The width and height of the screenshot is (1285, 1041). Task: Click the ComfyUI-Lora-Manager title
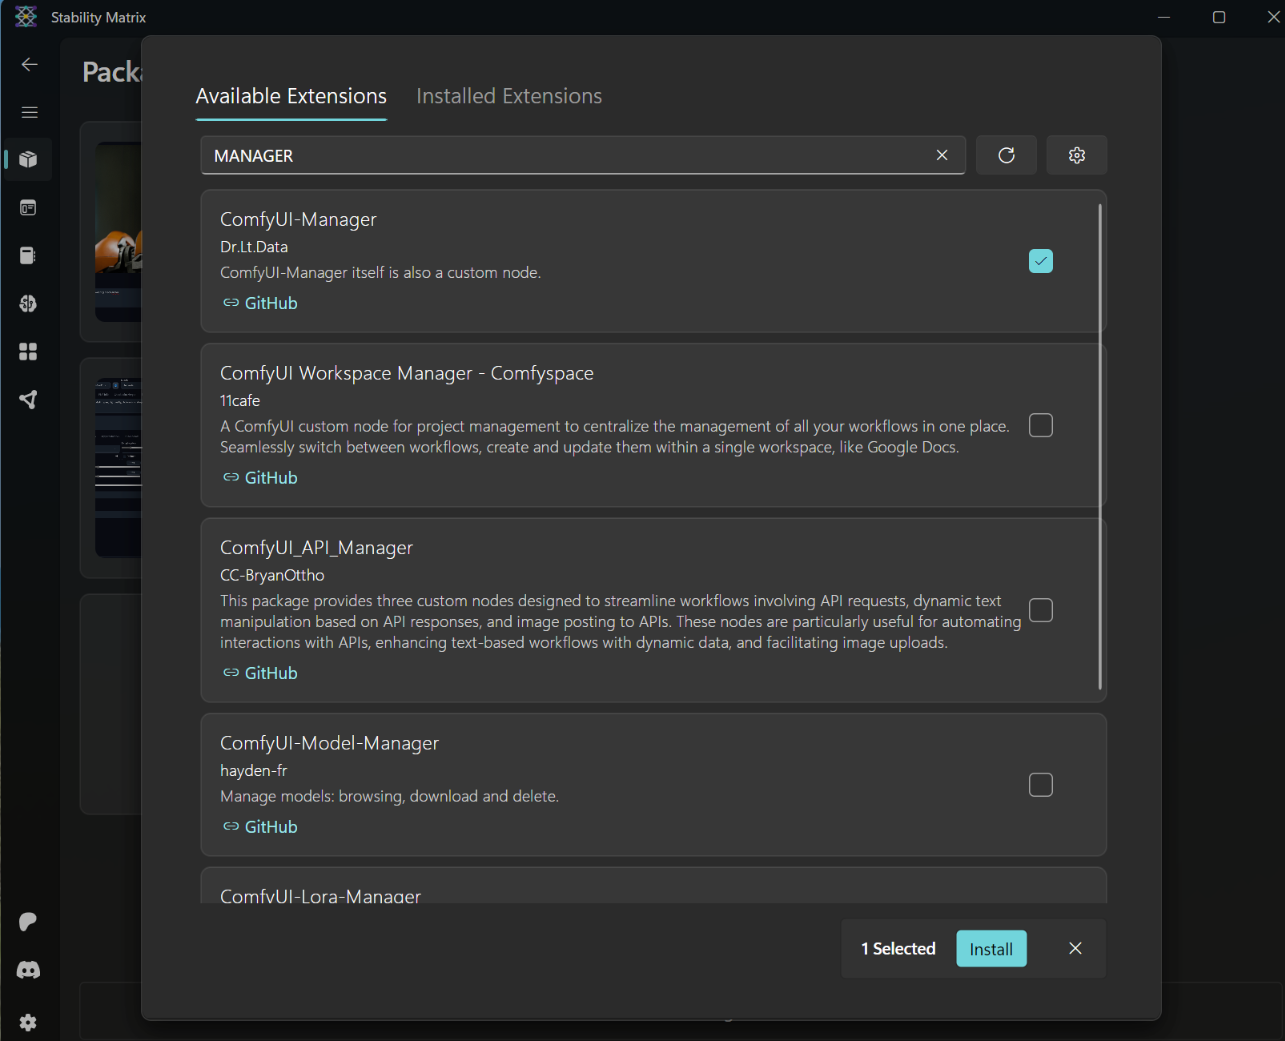(x=320, y=895)
